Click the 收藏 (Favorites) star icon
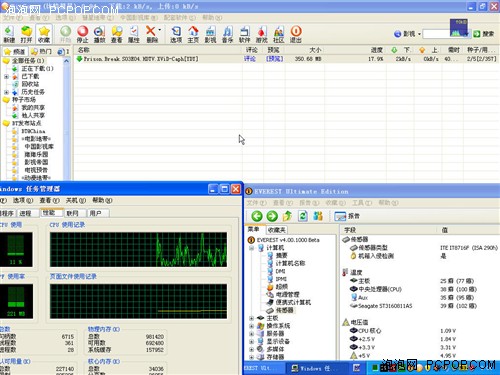The image size is (500, 375). coord(44,34)
